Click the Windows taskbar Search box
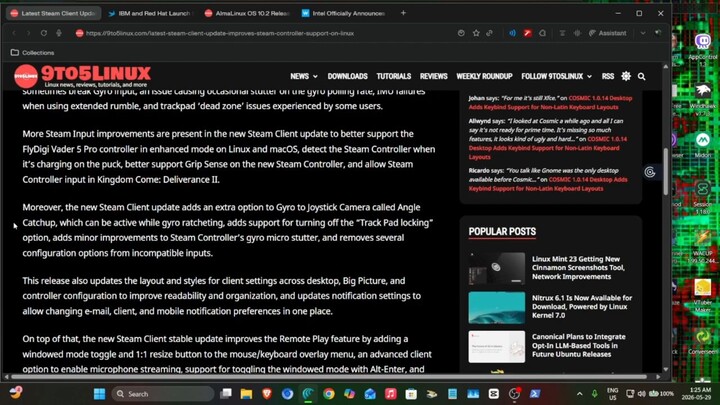This screenshot has height=405, width=720. point(163,394)
